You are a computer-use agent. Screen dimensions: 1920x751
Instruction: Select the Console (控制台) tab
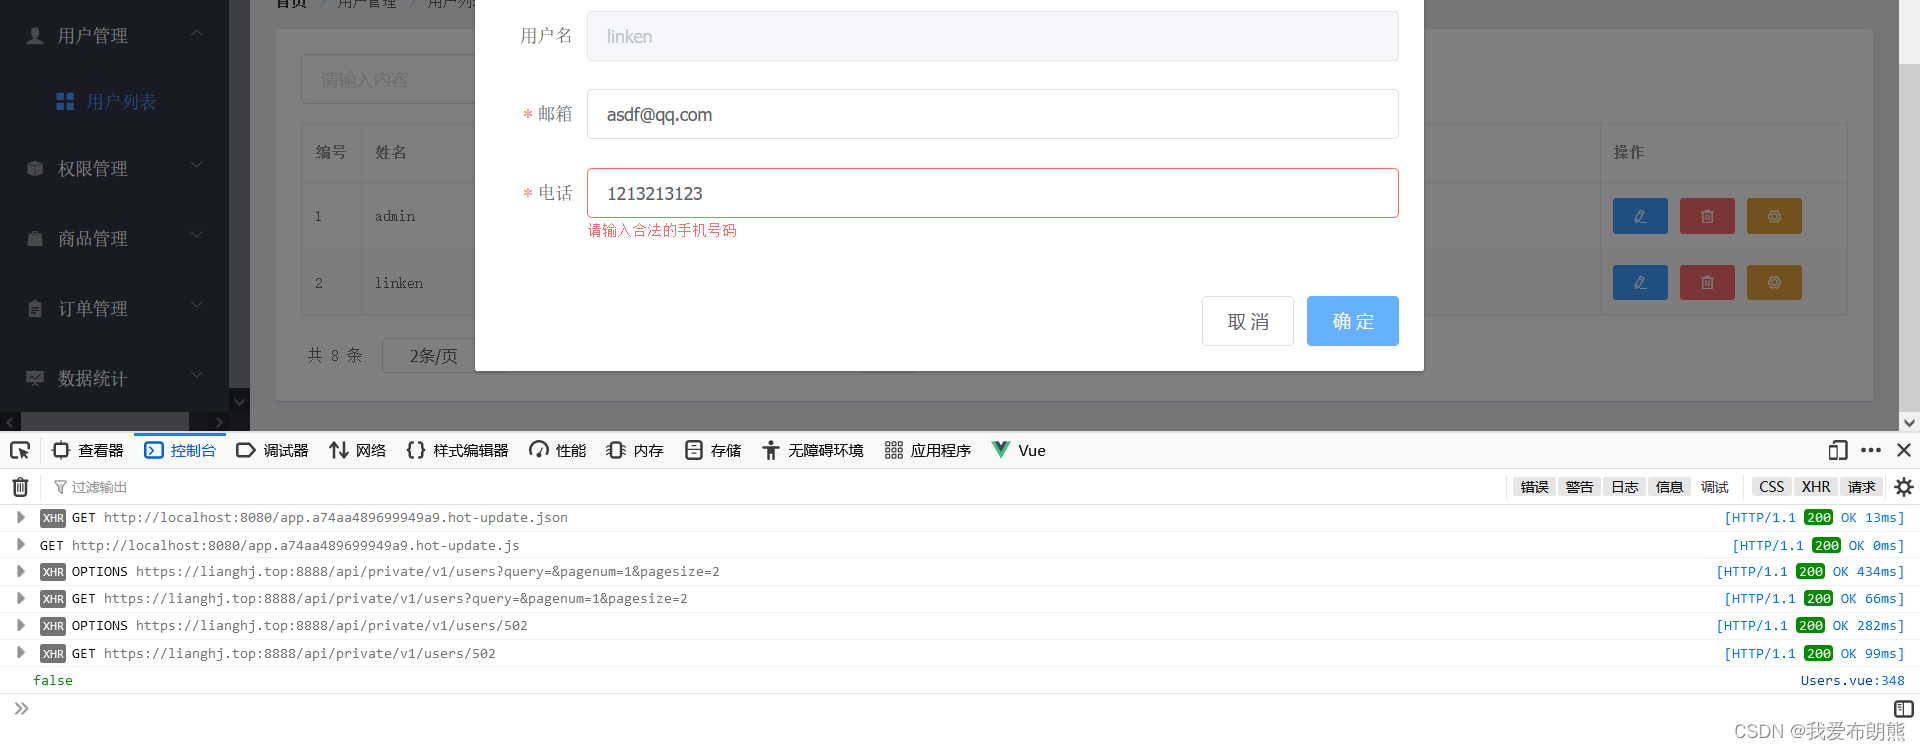point(181,450)
